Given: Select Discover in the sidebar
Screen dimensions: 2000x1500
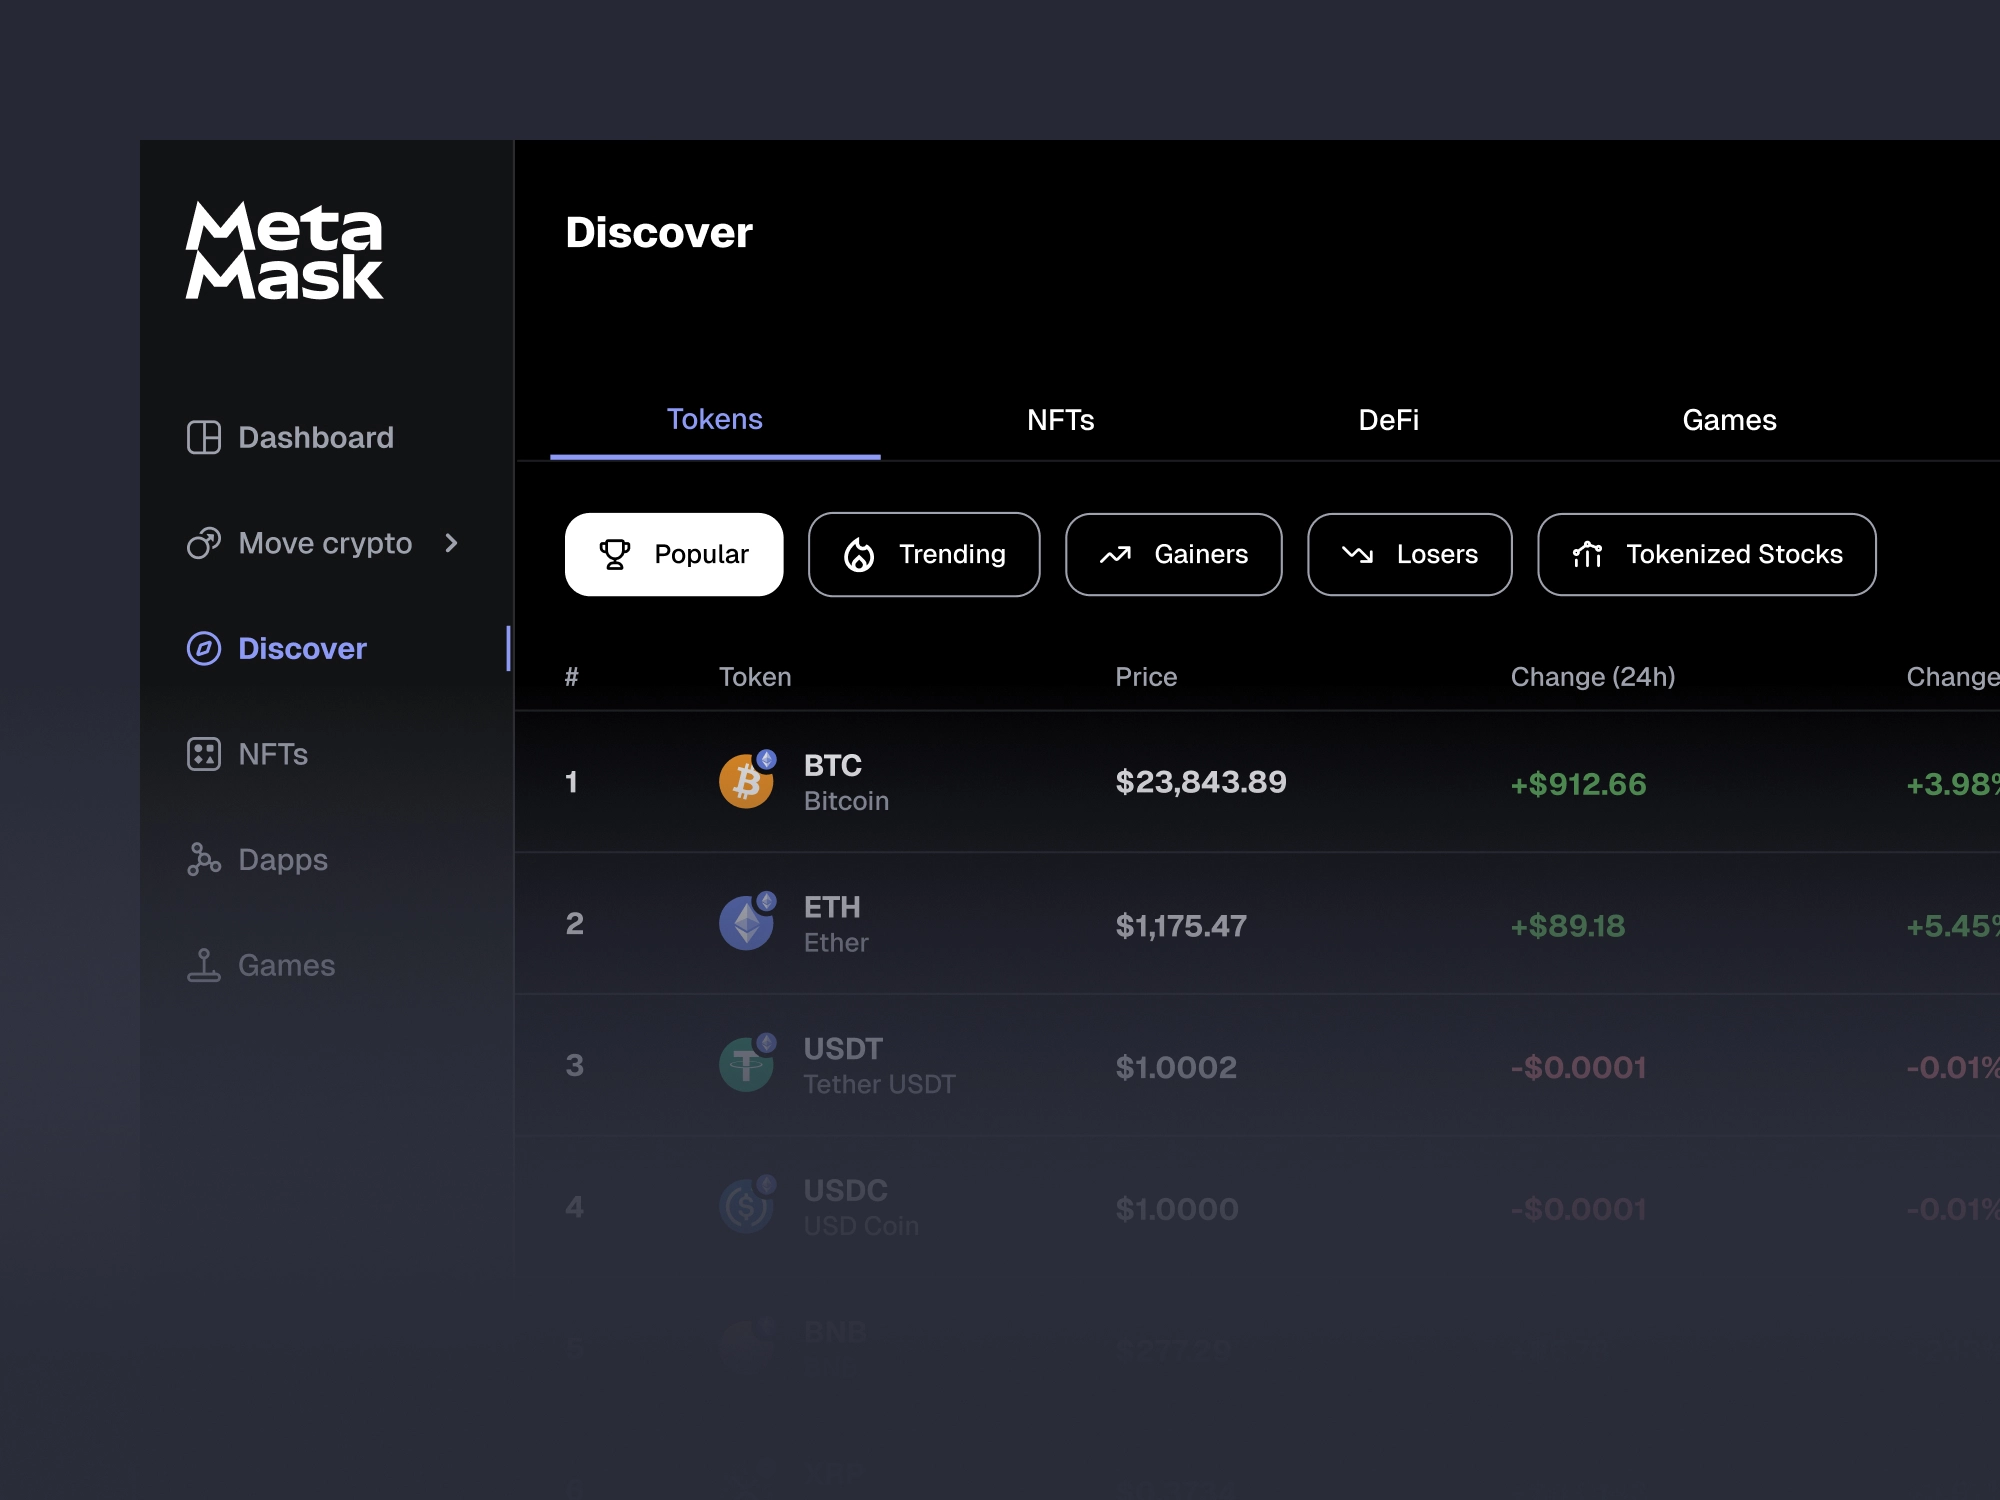Looking at the screenshot, I should tap(277, 648).
